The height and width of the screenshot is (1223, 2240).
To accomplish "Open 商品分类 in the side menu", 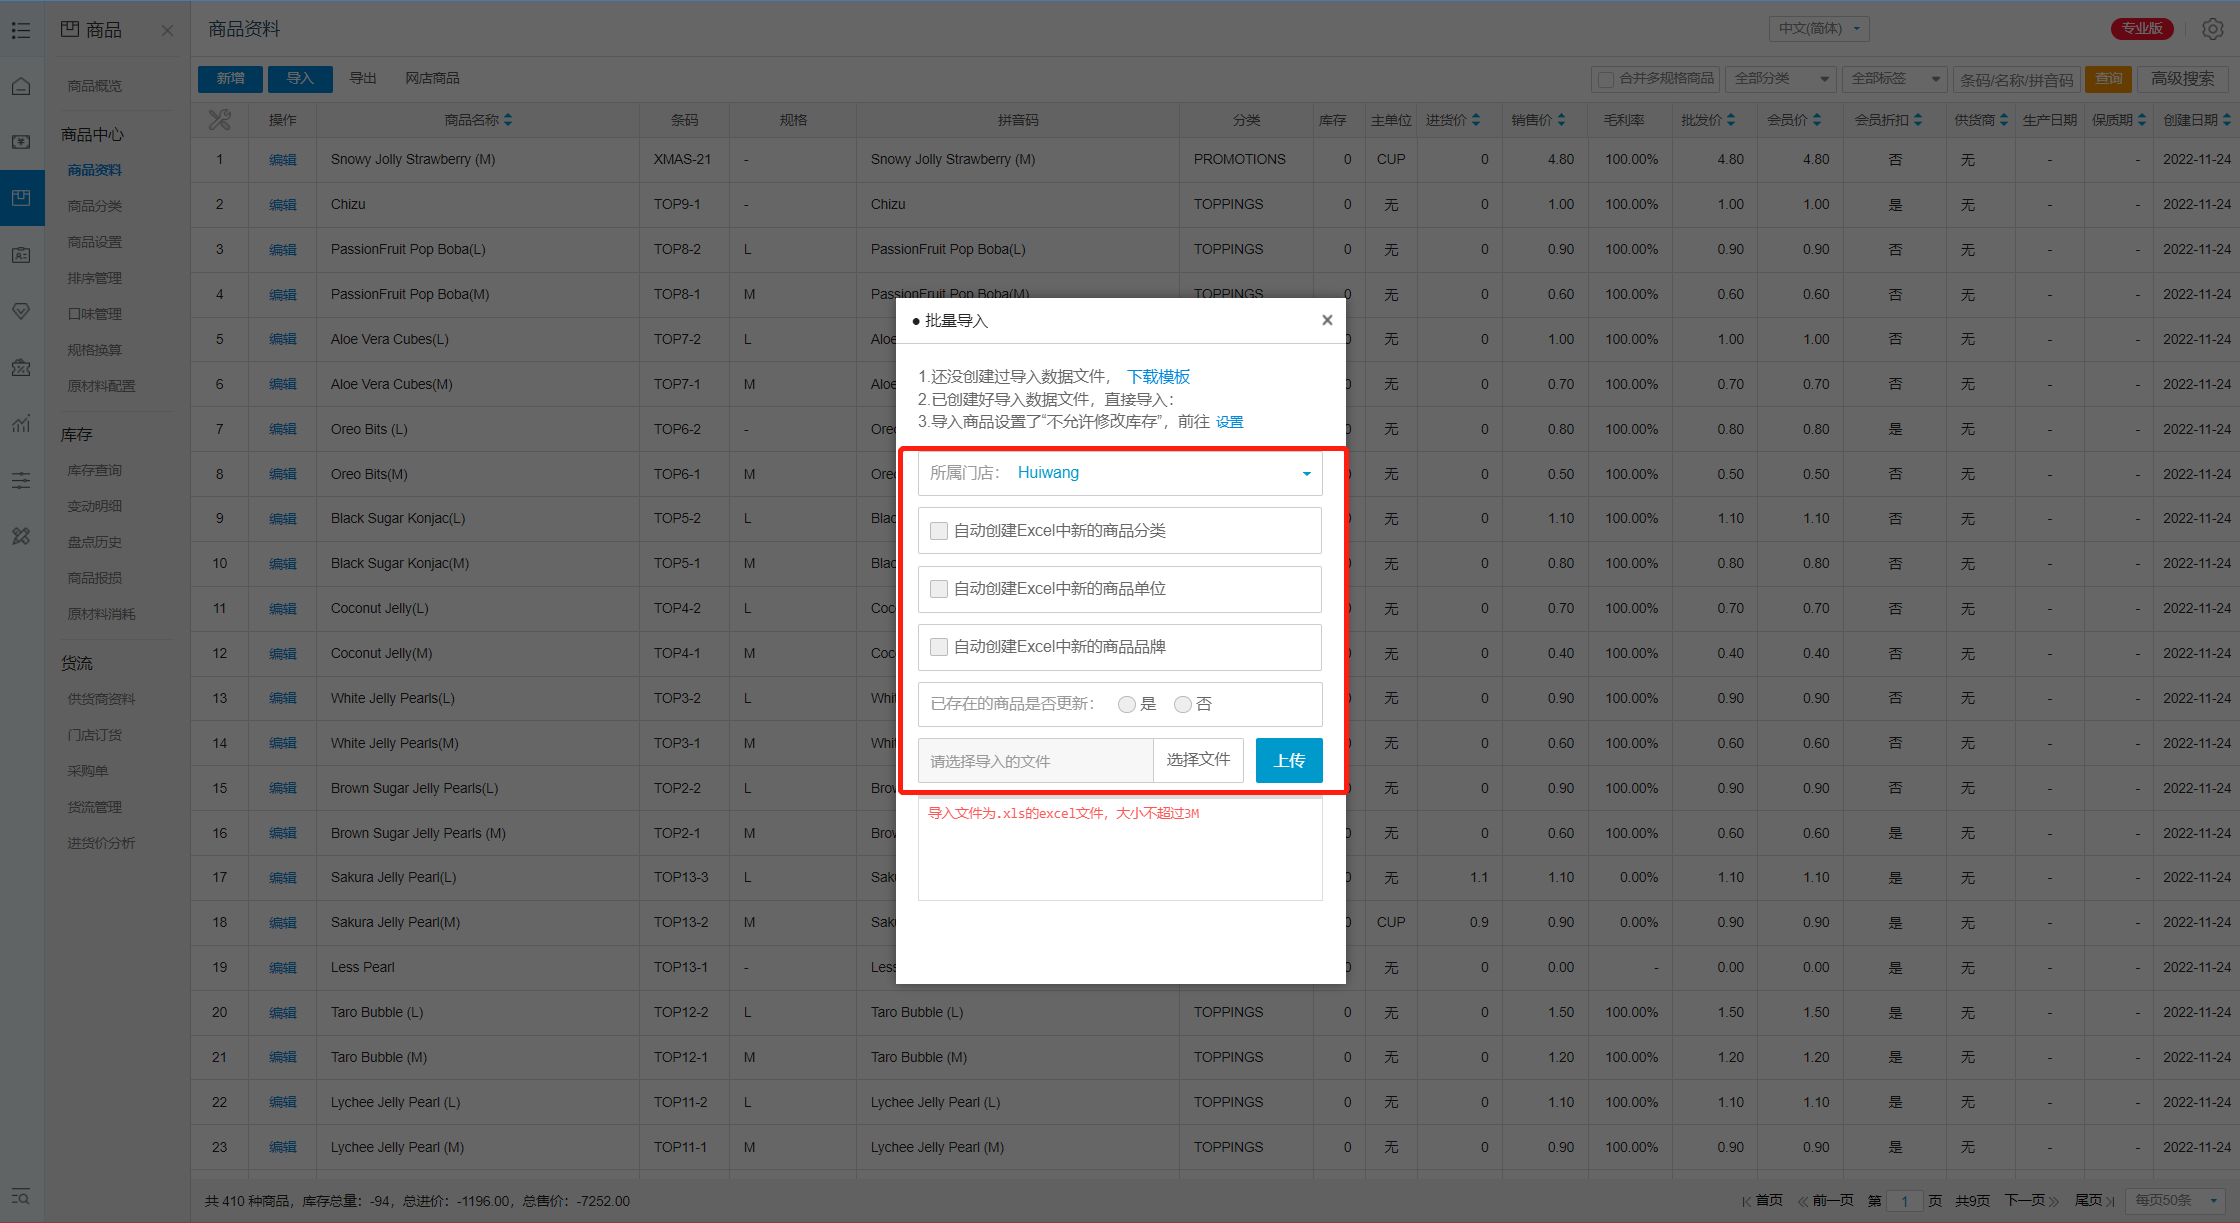I will coord(95,206).
